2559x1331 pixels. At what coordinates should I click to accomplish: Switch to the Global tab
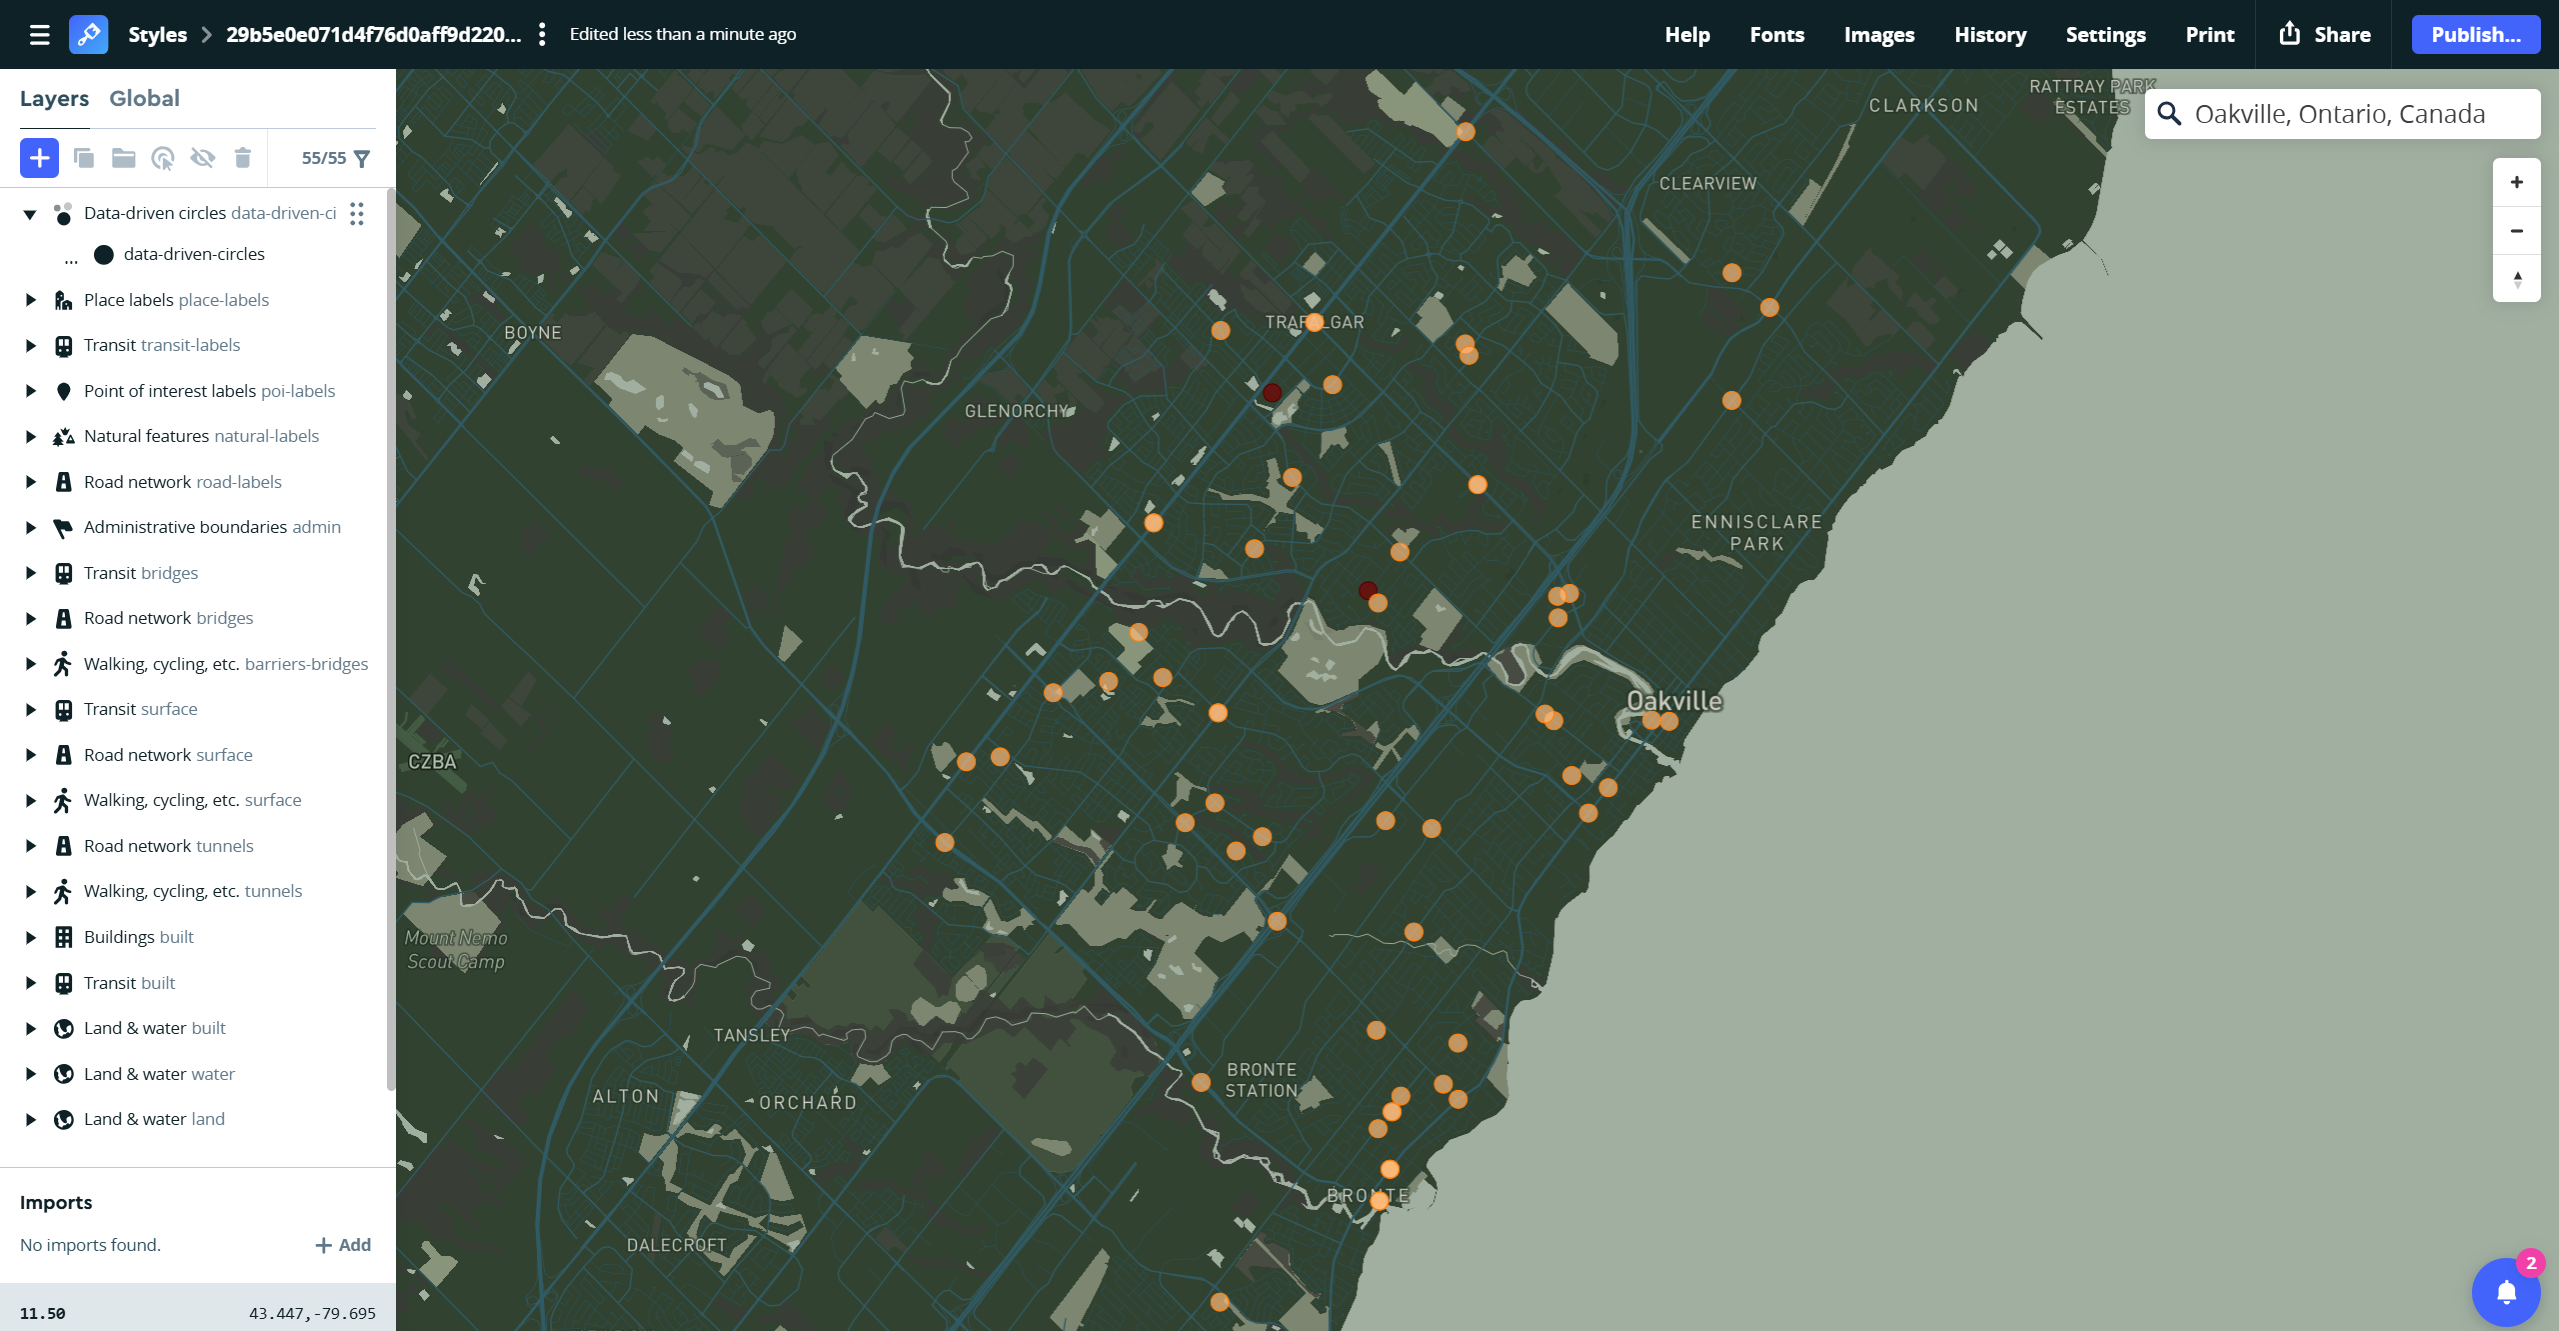click(x=145, y=98)
